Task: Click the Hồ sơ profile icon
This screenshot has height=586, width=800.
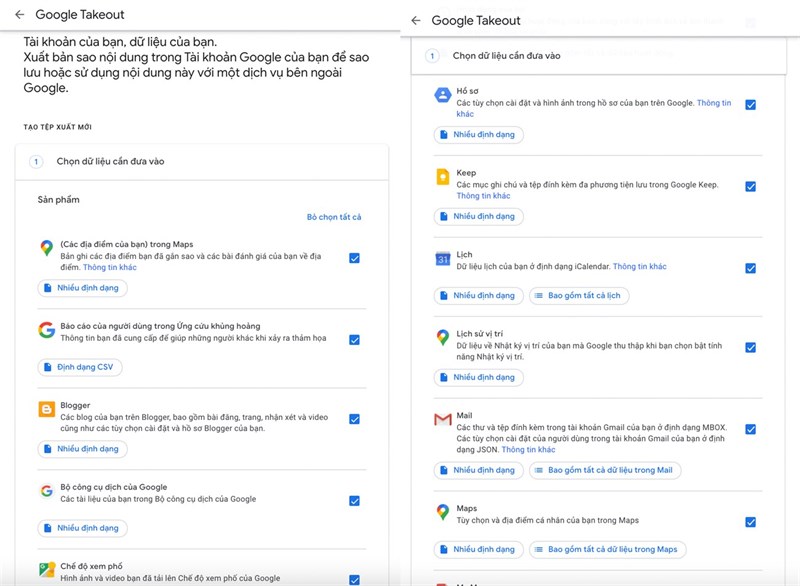Action: coord(442,95)
